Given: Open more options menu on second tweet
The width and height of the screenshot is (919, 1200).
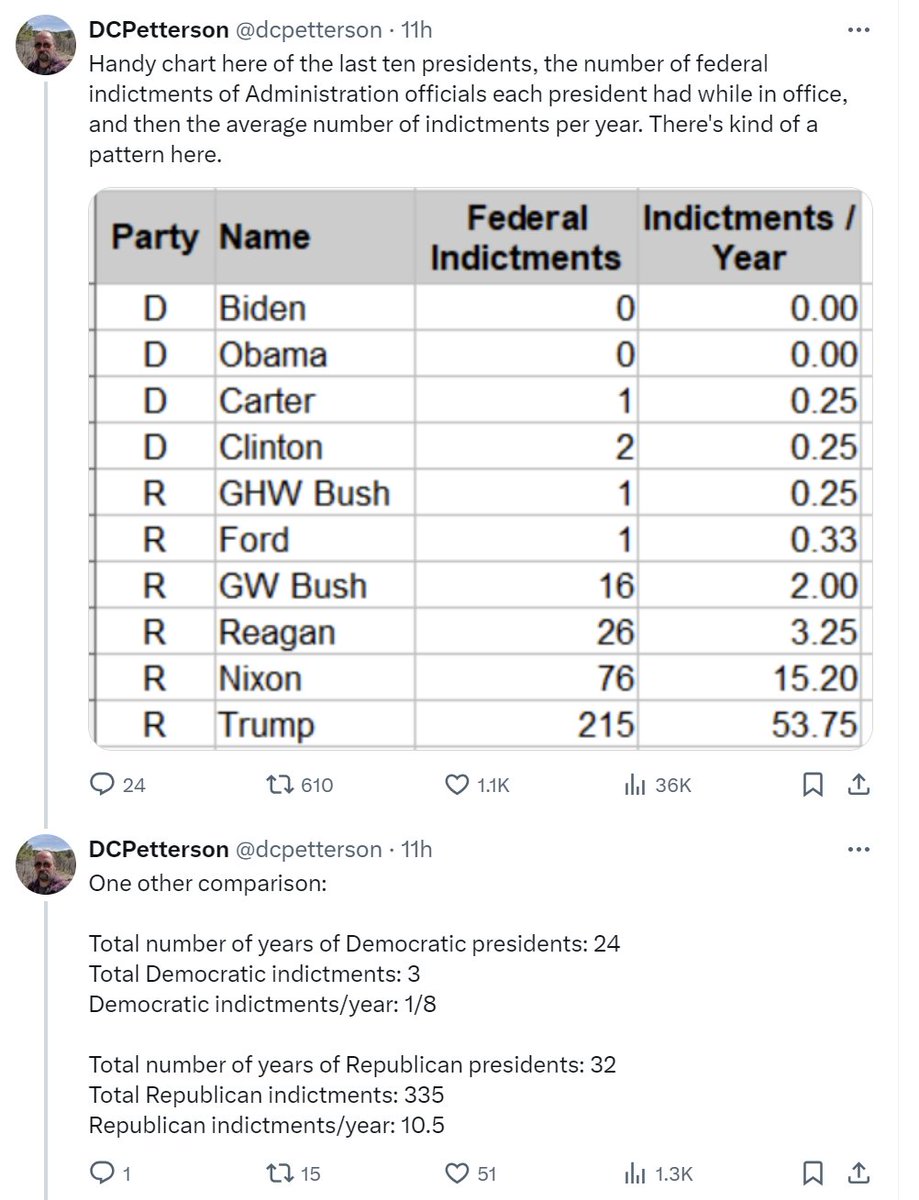Looking at the screenshot, I should pyautogui.click(x=858, y=849).
